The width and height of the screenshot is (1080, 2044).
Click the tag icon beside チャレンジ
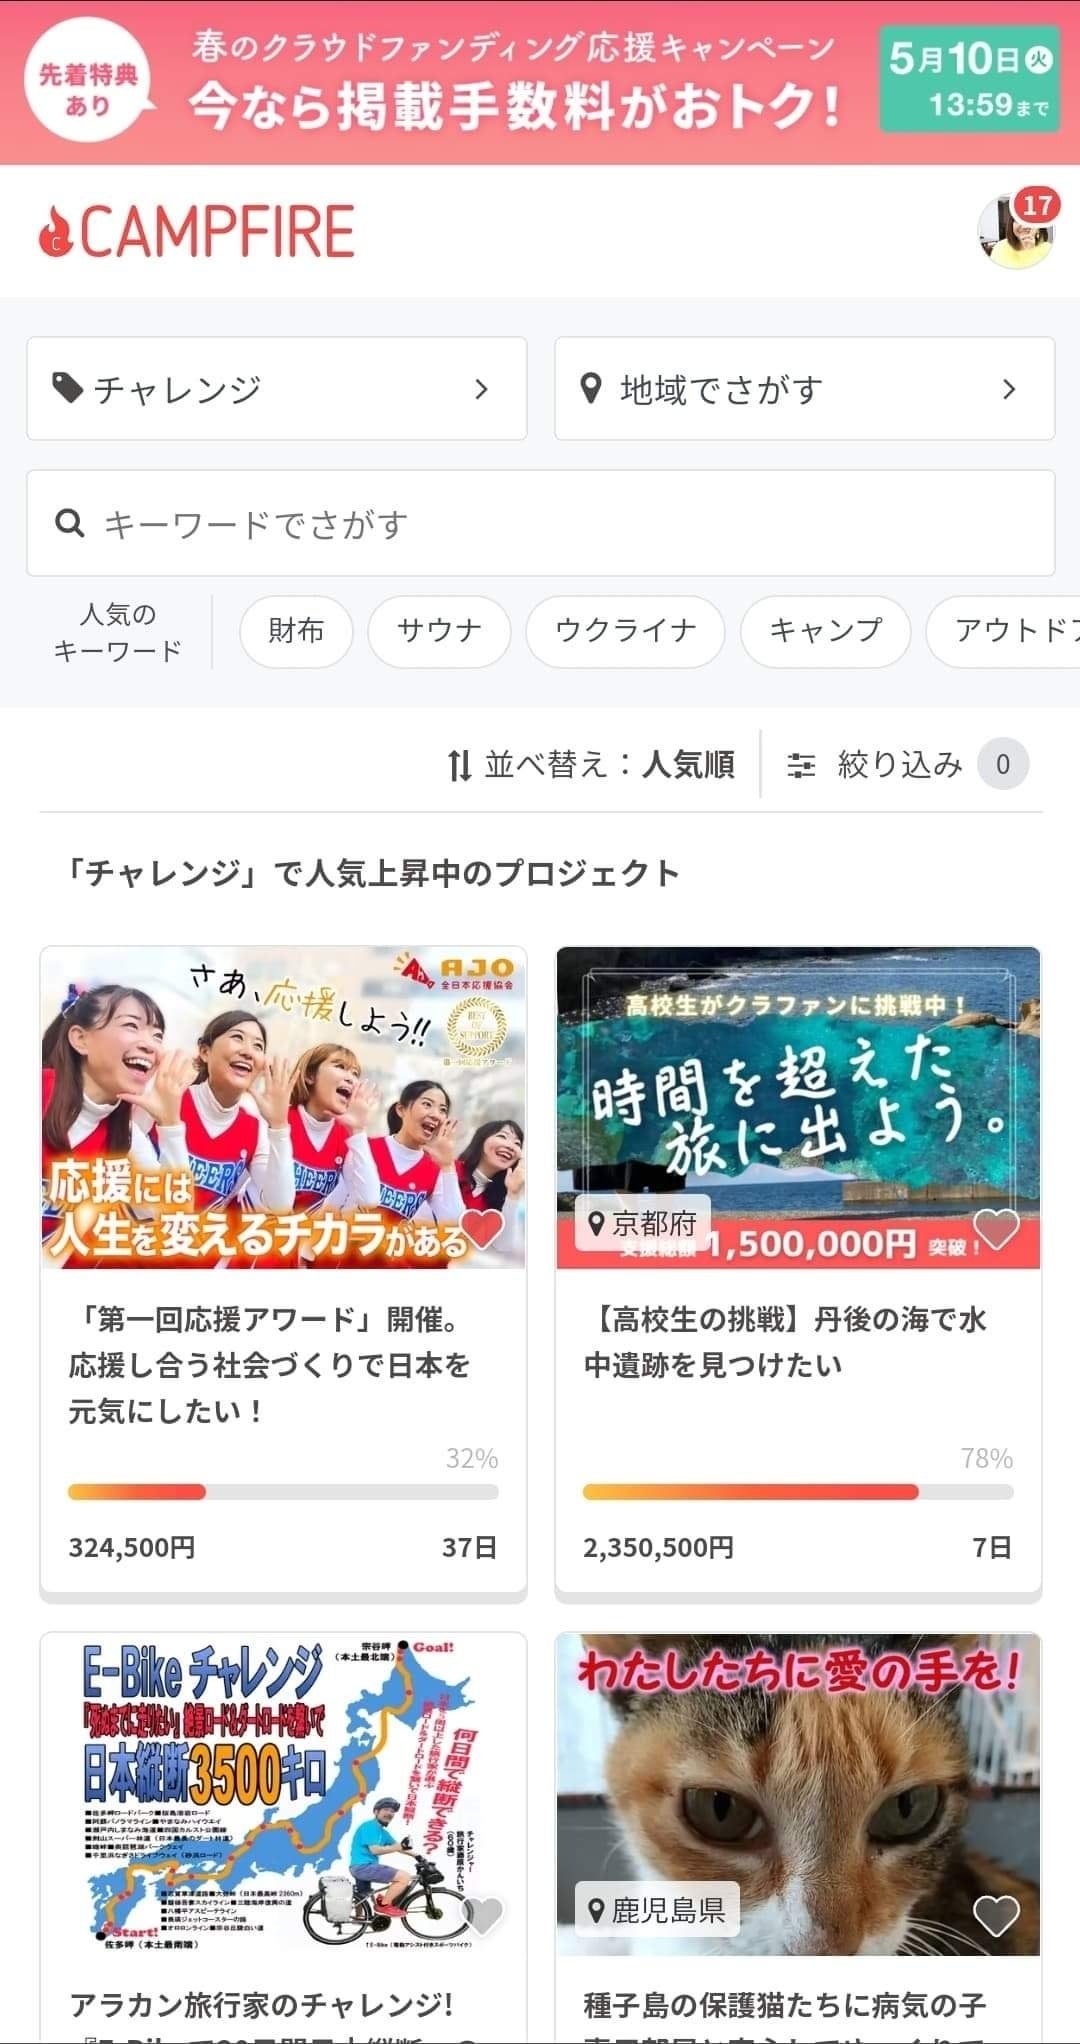click(67, 388)
